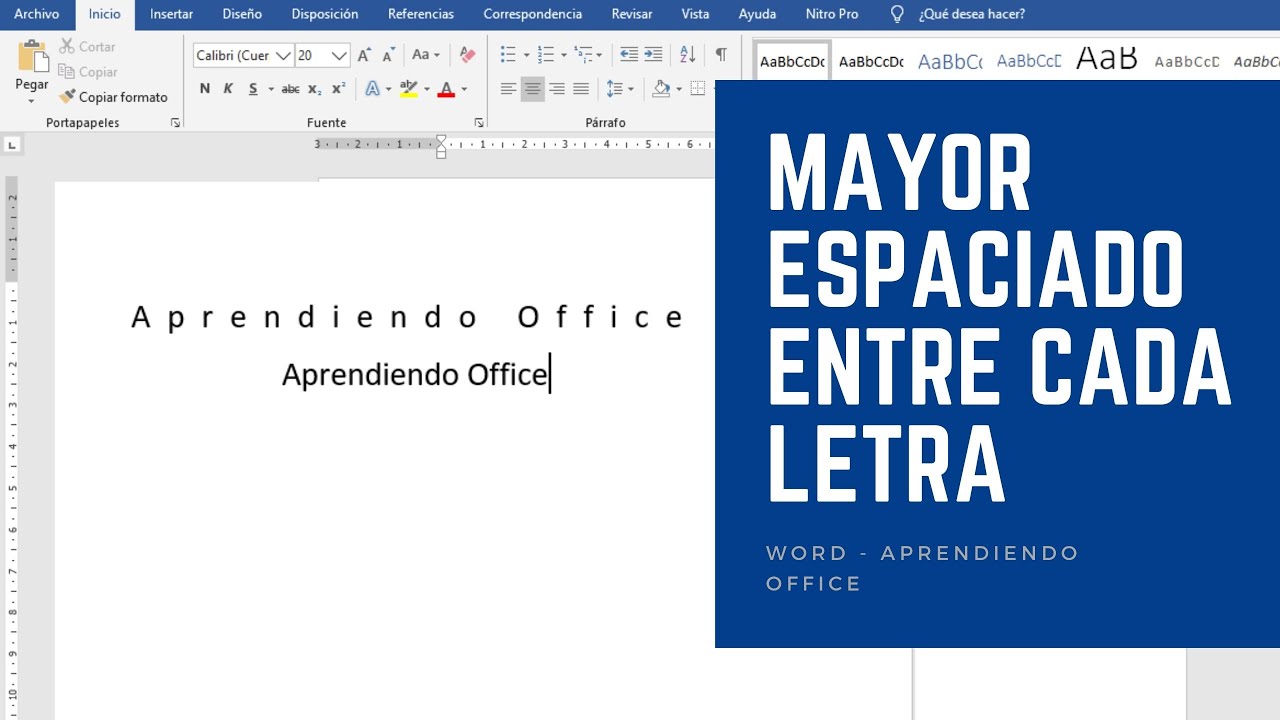Justify paragraph text
The image size is (1280, 720).
580,89
